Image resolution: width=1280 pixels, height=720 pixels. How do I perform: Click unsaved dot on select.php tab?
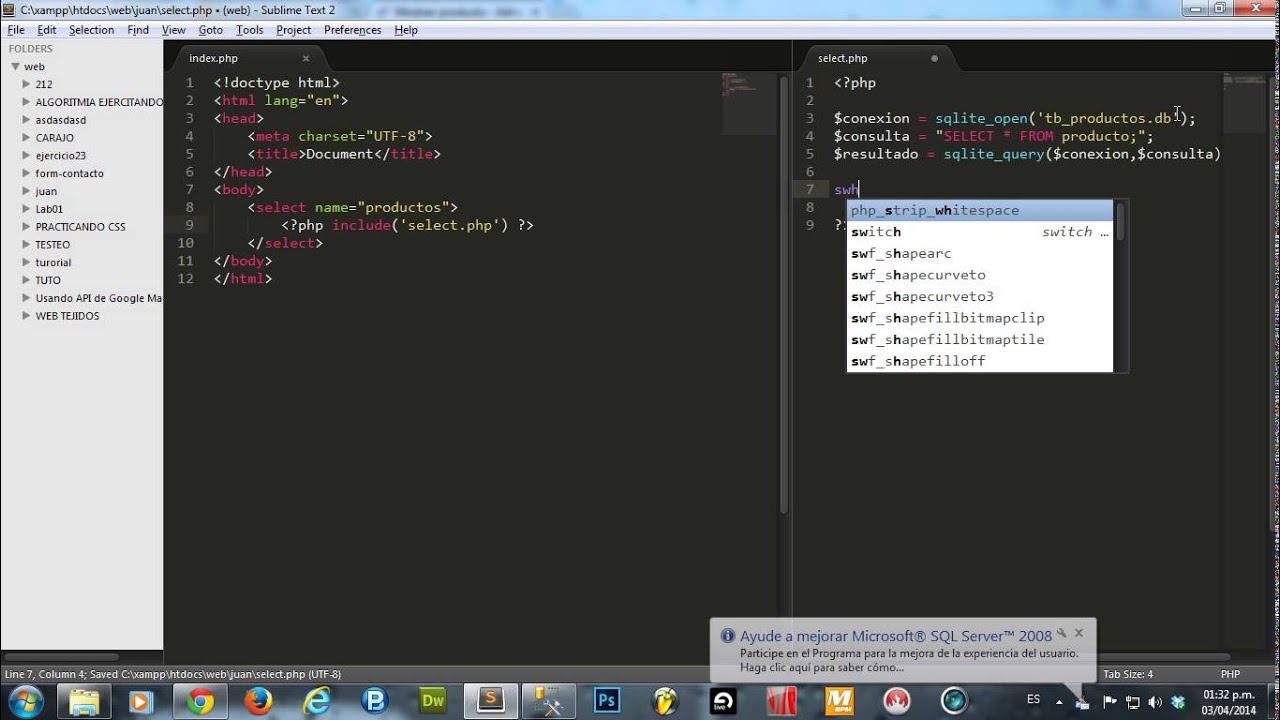pyautogui.click(x=935, y=58)
